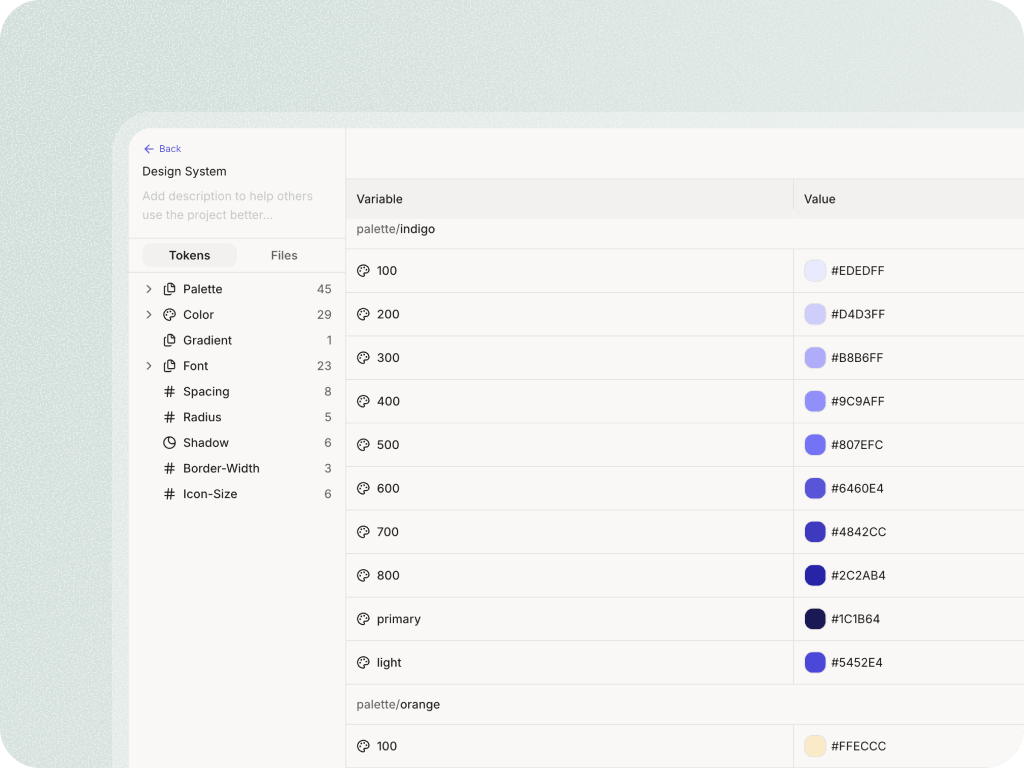This screenshot has width=1024, height=768.
Task: Click the Design System project title
Action: [x=184, y=171]
